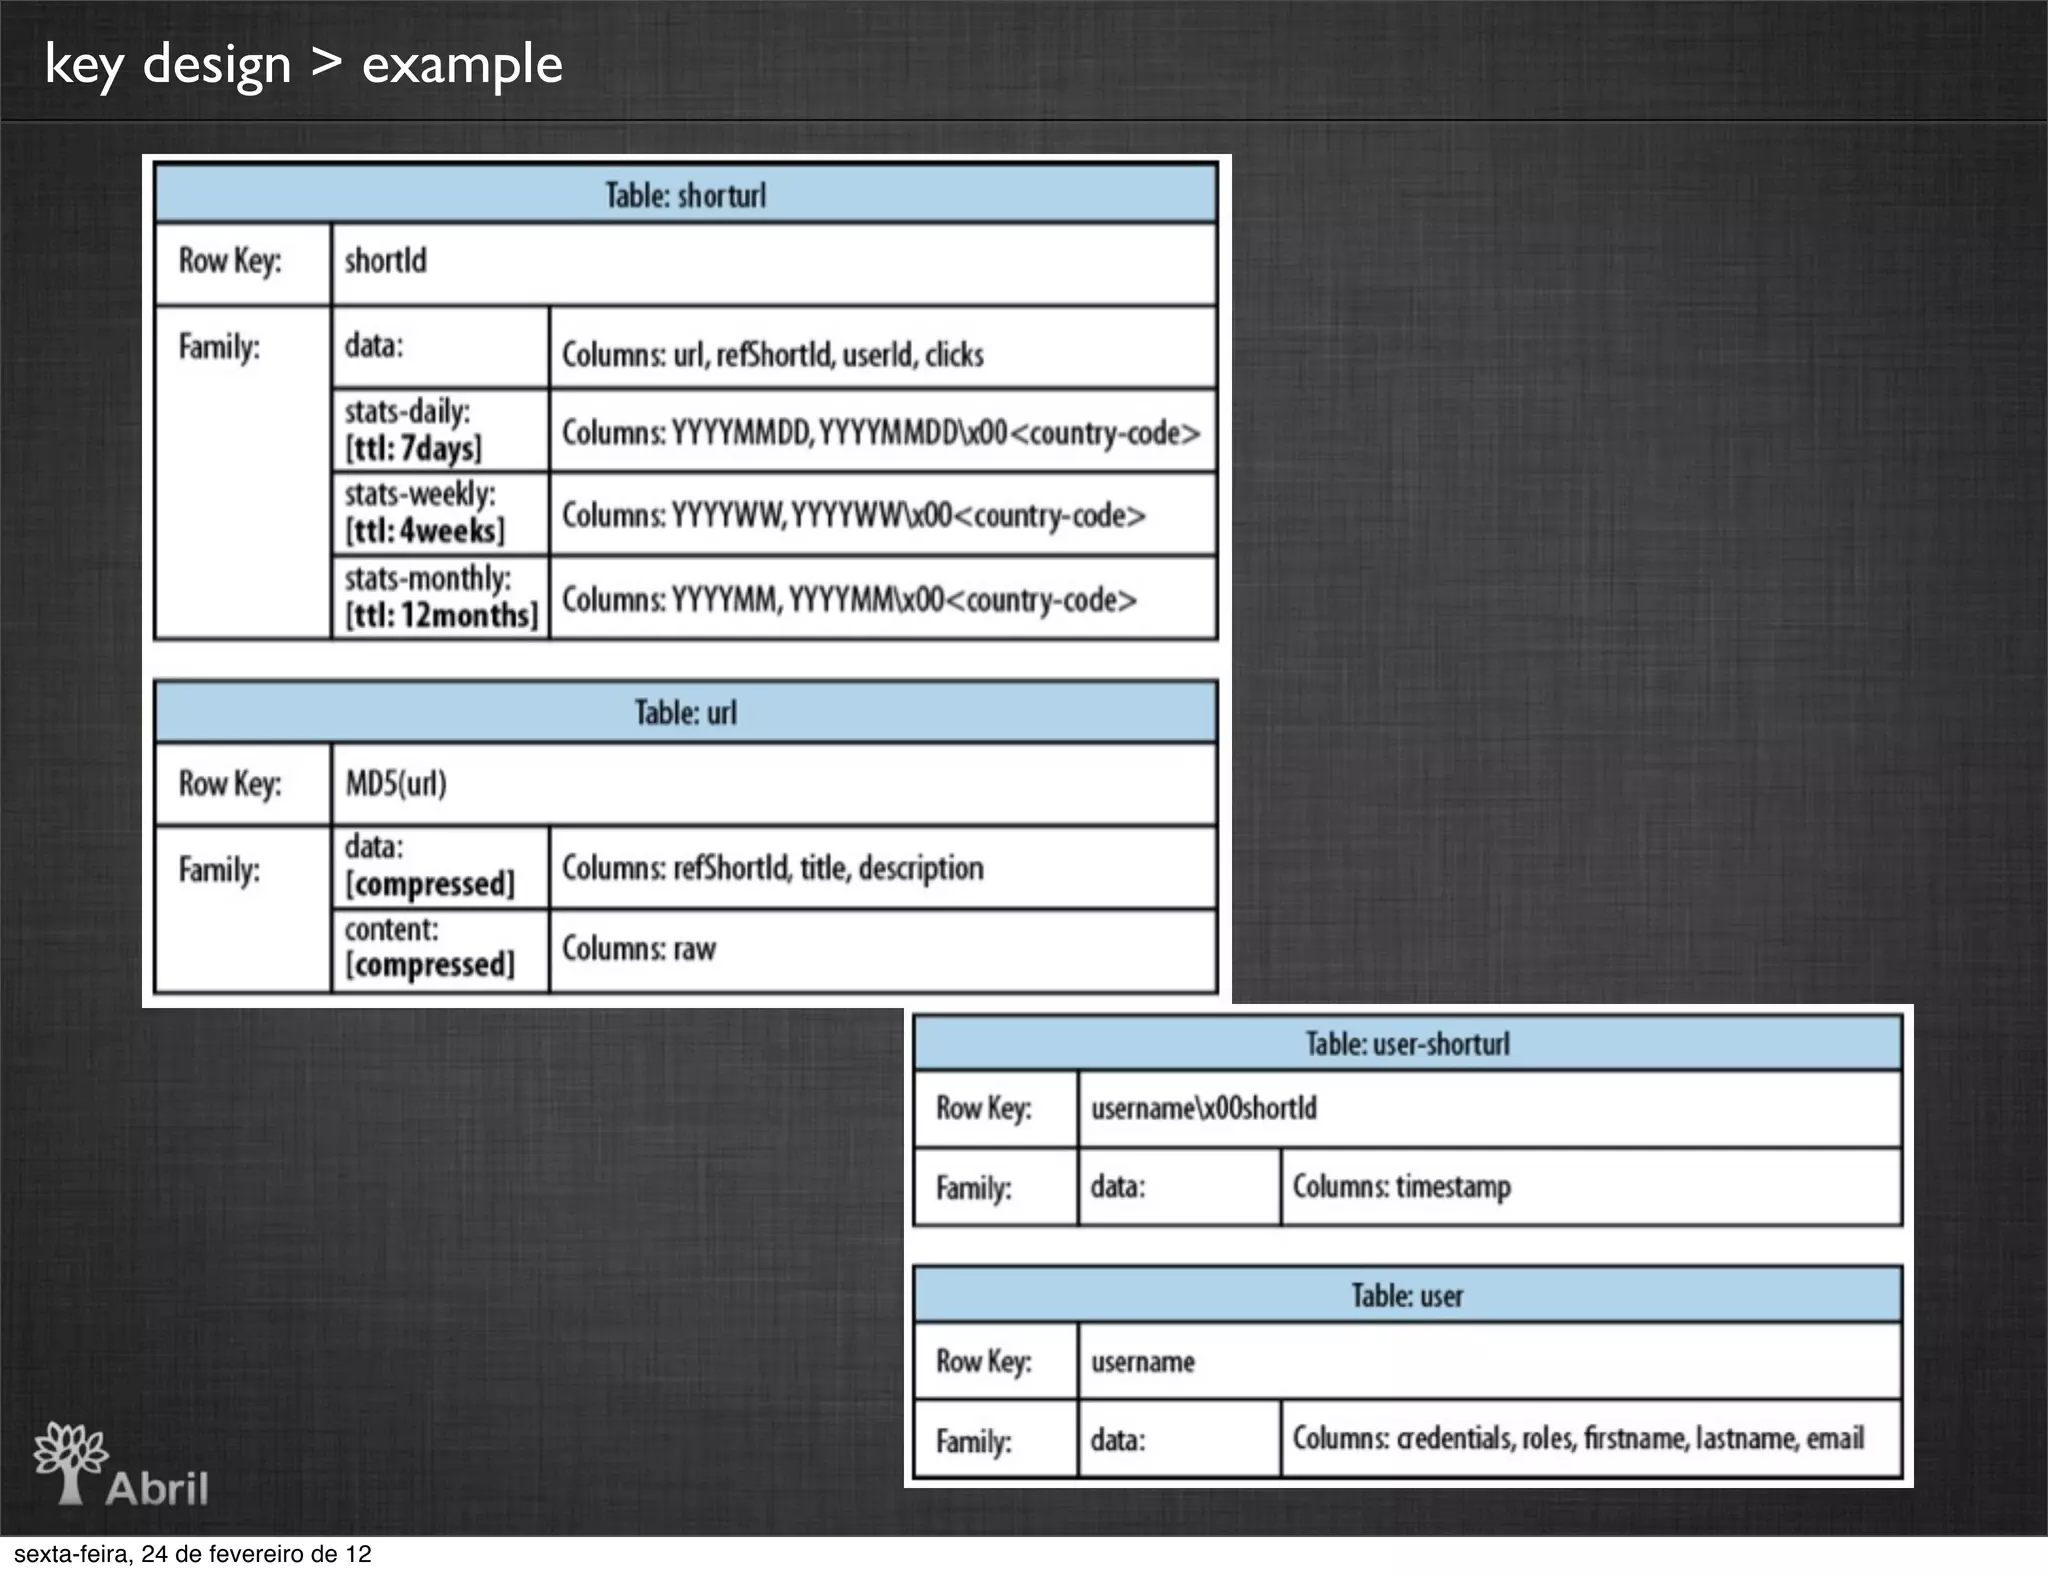The width and height of the screenshot is (2048, 1576).
Task: Click the date footer 'sexta-feira, 24 de fevereiro'
Action: pos(192,1554)
